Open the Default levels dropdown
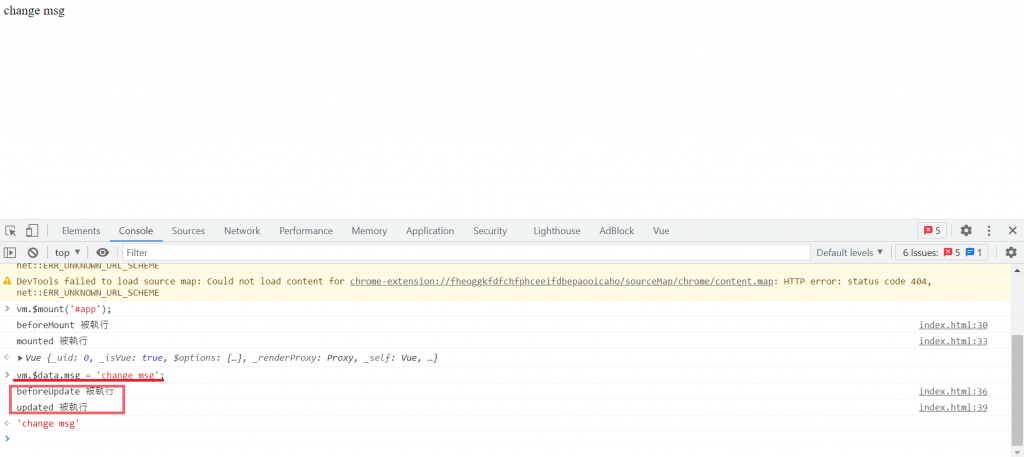Viewport: 1024px width, 457px height. click(x=850, y=253)
